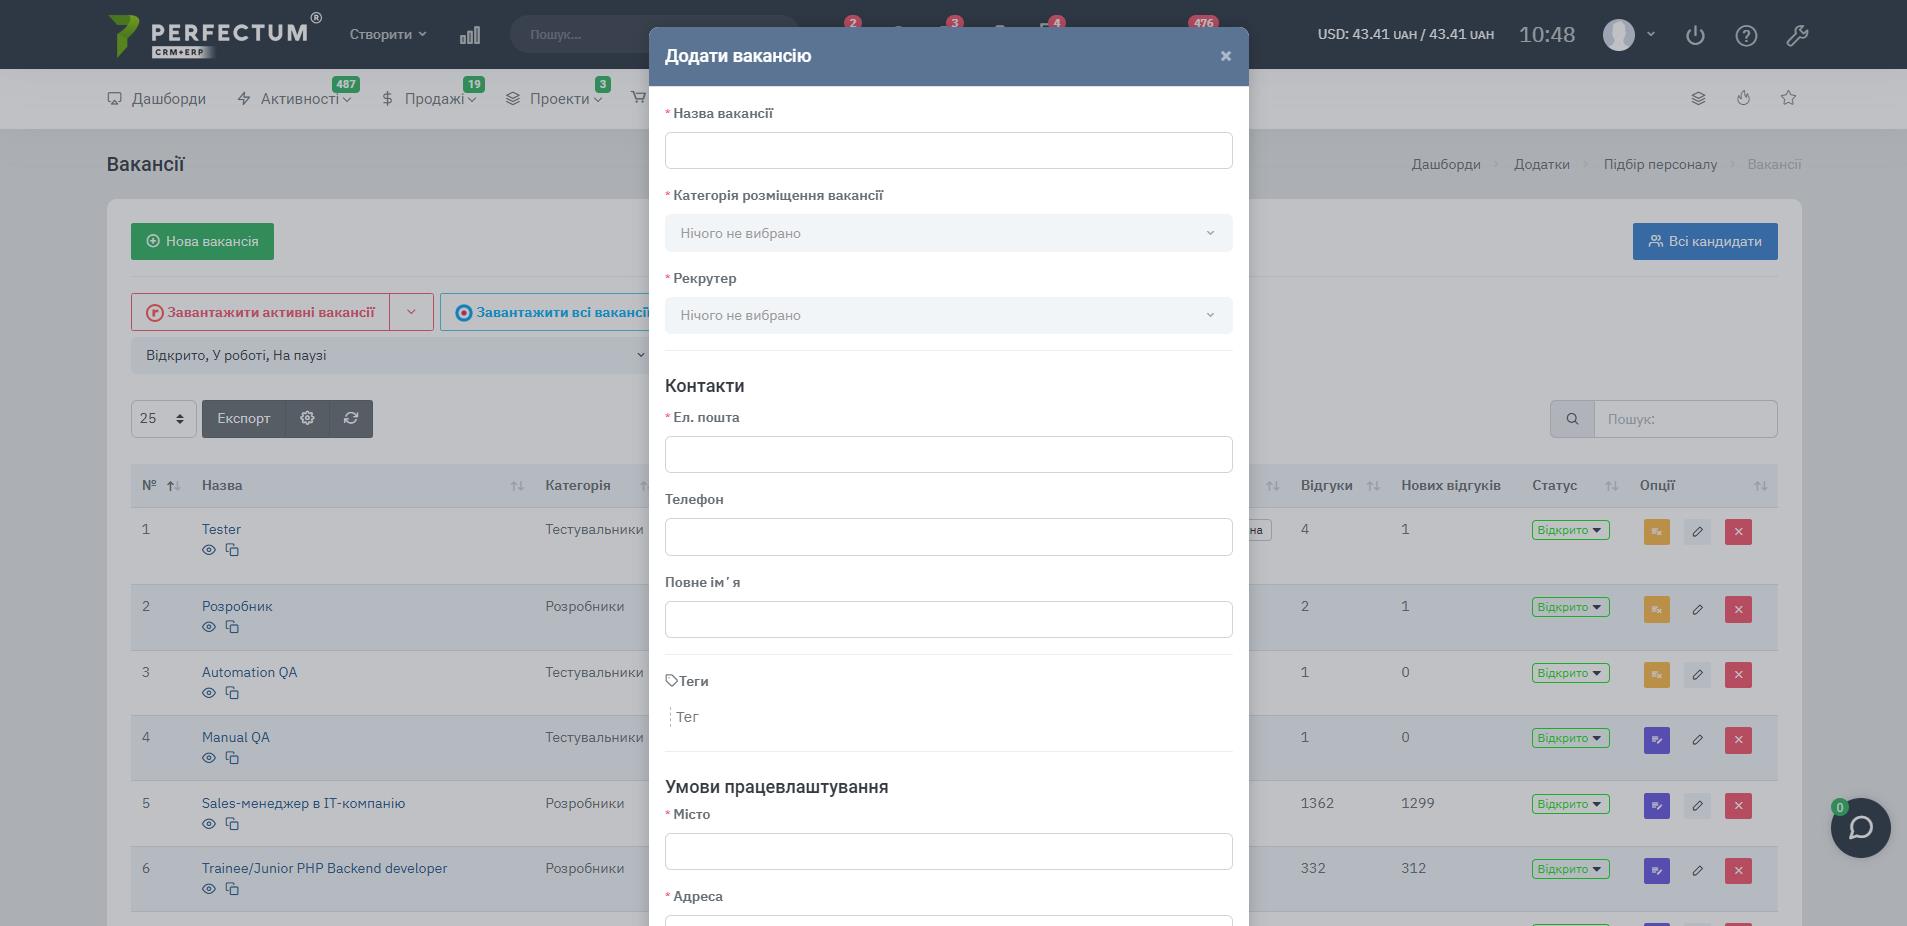Click the wrench setup icon in header

tap(1797, 35)
